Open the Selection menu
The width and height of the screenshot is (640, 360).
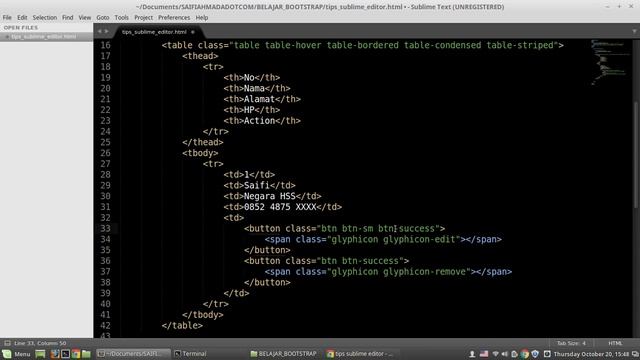[x=44, y=18]
